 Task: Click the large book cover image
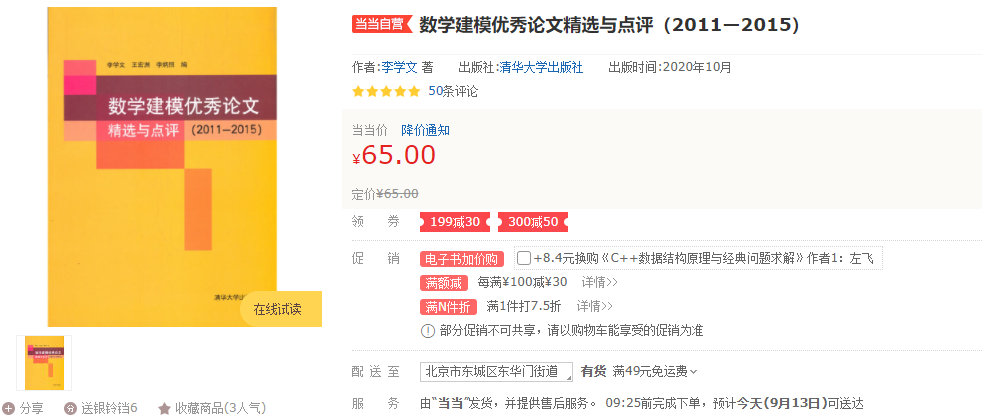(162, 167)
